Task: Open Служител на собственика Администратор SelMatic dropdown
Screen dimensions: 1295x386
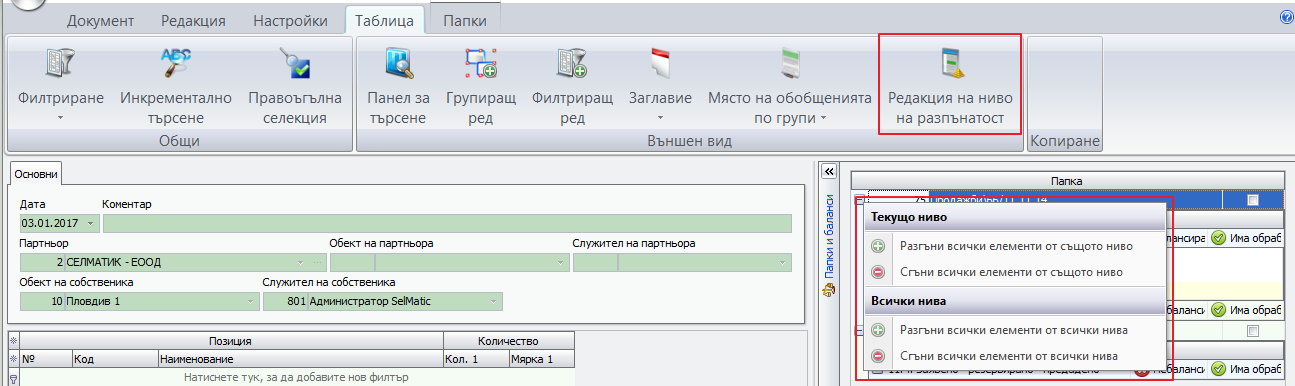Action: click(493, 301)
